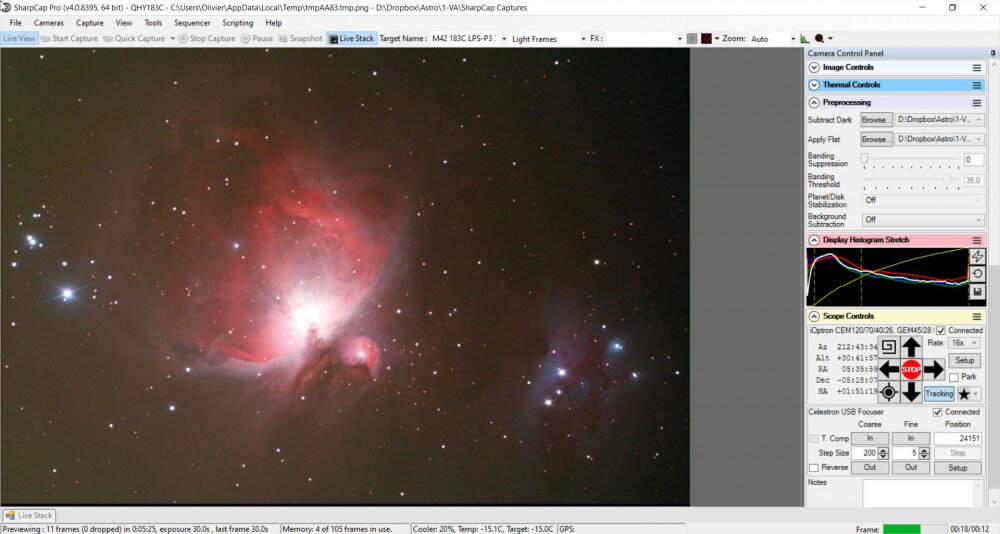
Task: Move the mount with the right arrow
Action: [x=934, y=369]
